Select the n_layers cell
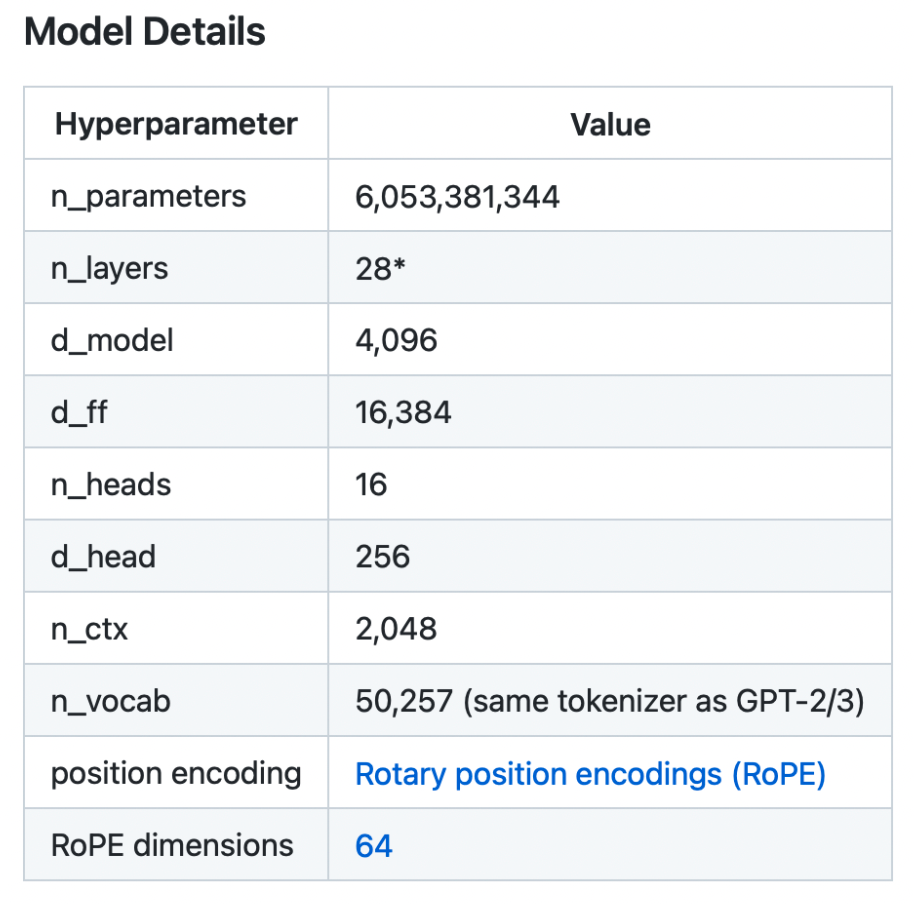The width and height of the screenshot is (914, 904). click(x=110, y=268)
